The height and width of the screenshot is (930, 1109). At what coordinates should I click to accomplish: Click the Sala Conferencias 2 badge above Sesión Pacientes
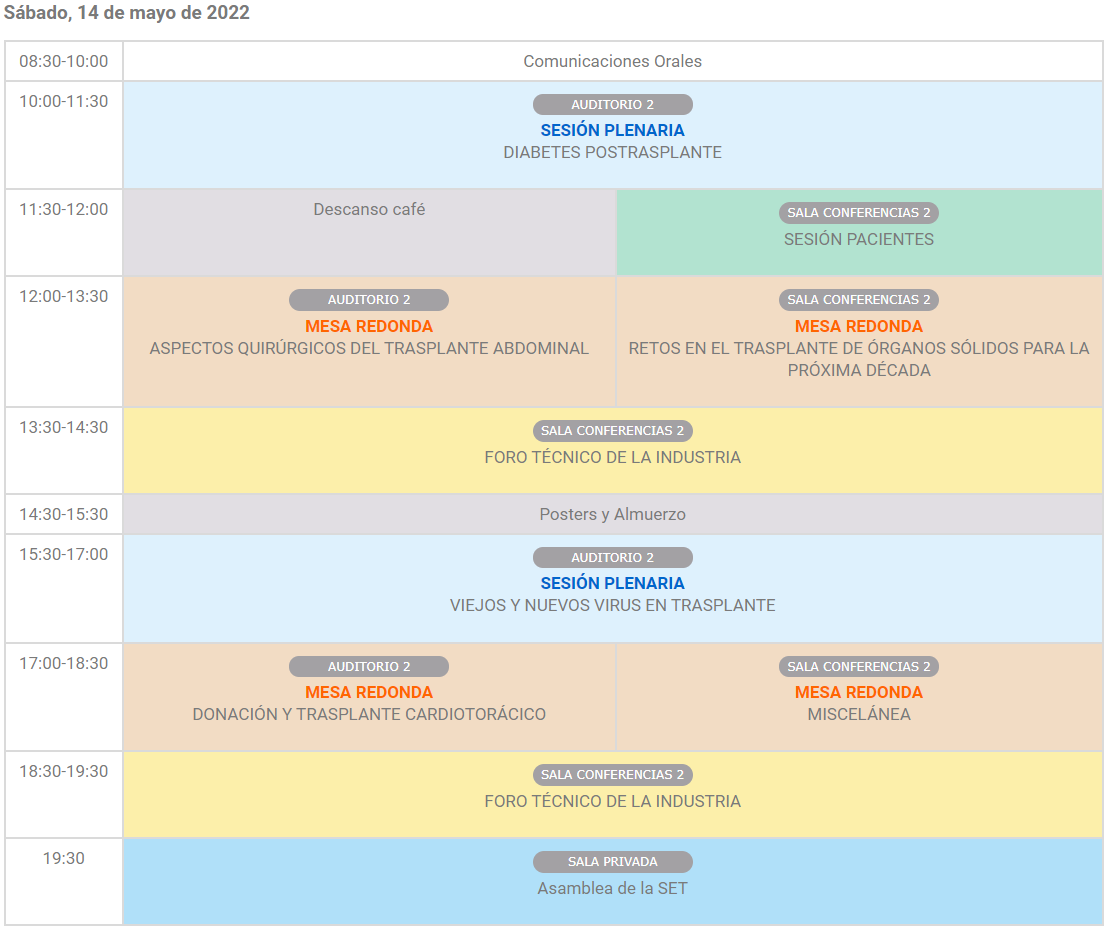click(x=858, y=213)
